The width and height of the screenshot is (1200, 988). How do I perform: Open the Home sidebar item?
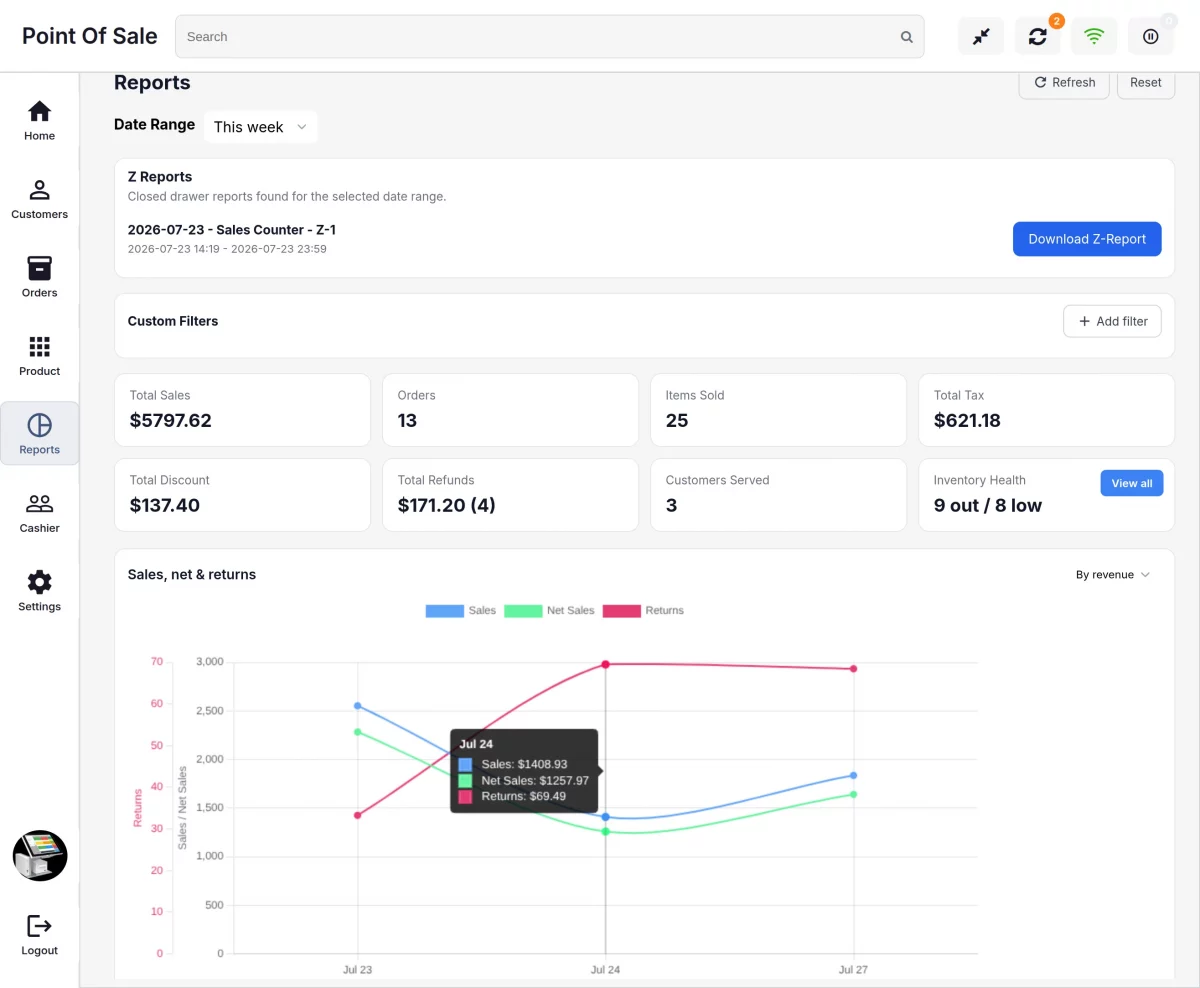point(39,120)
